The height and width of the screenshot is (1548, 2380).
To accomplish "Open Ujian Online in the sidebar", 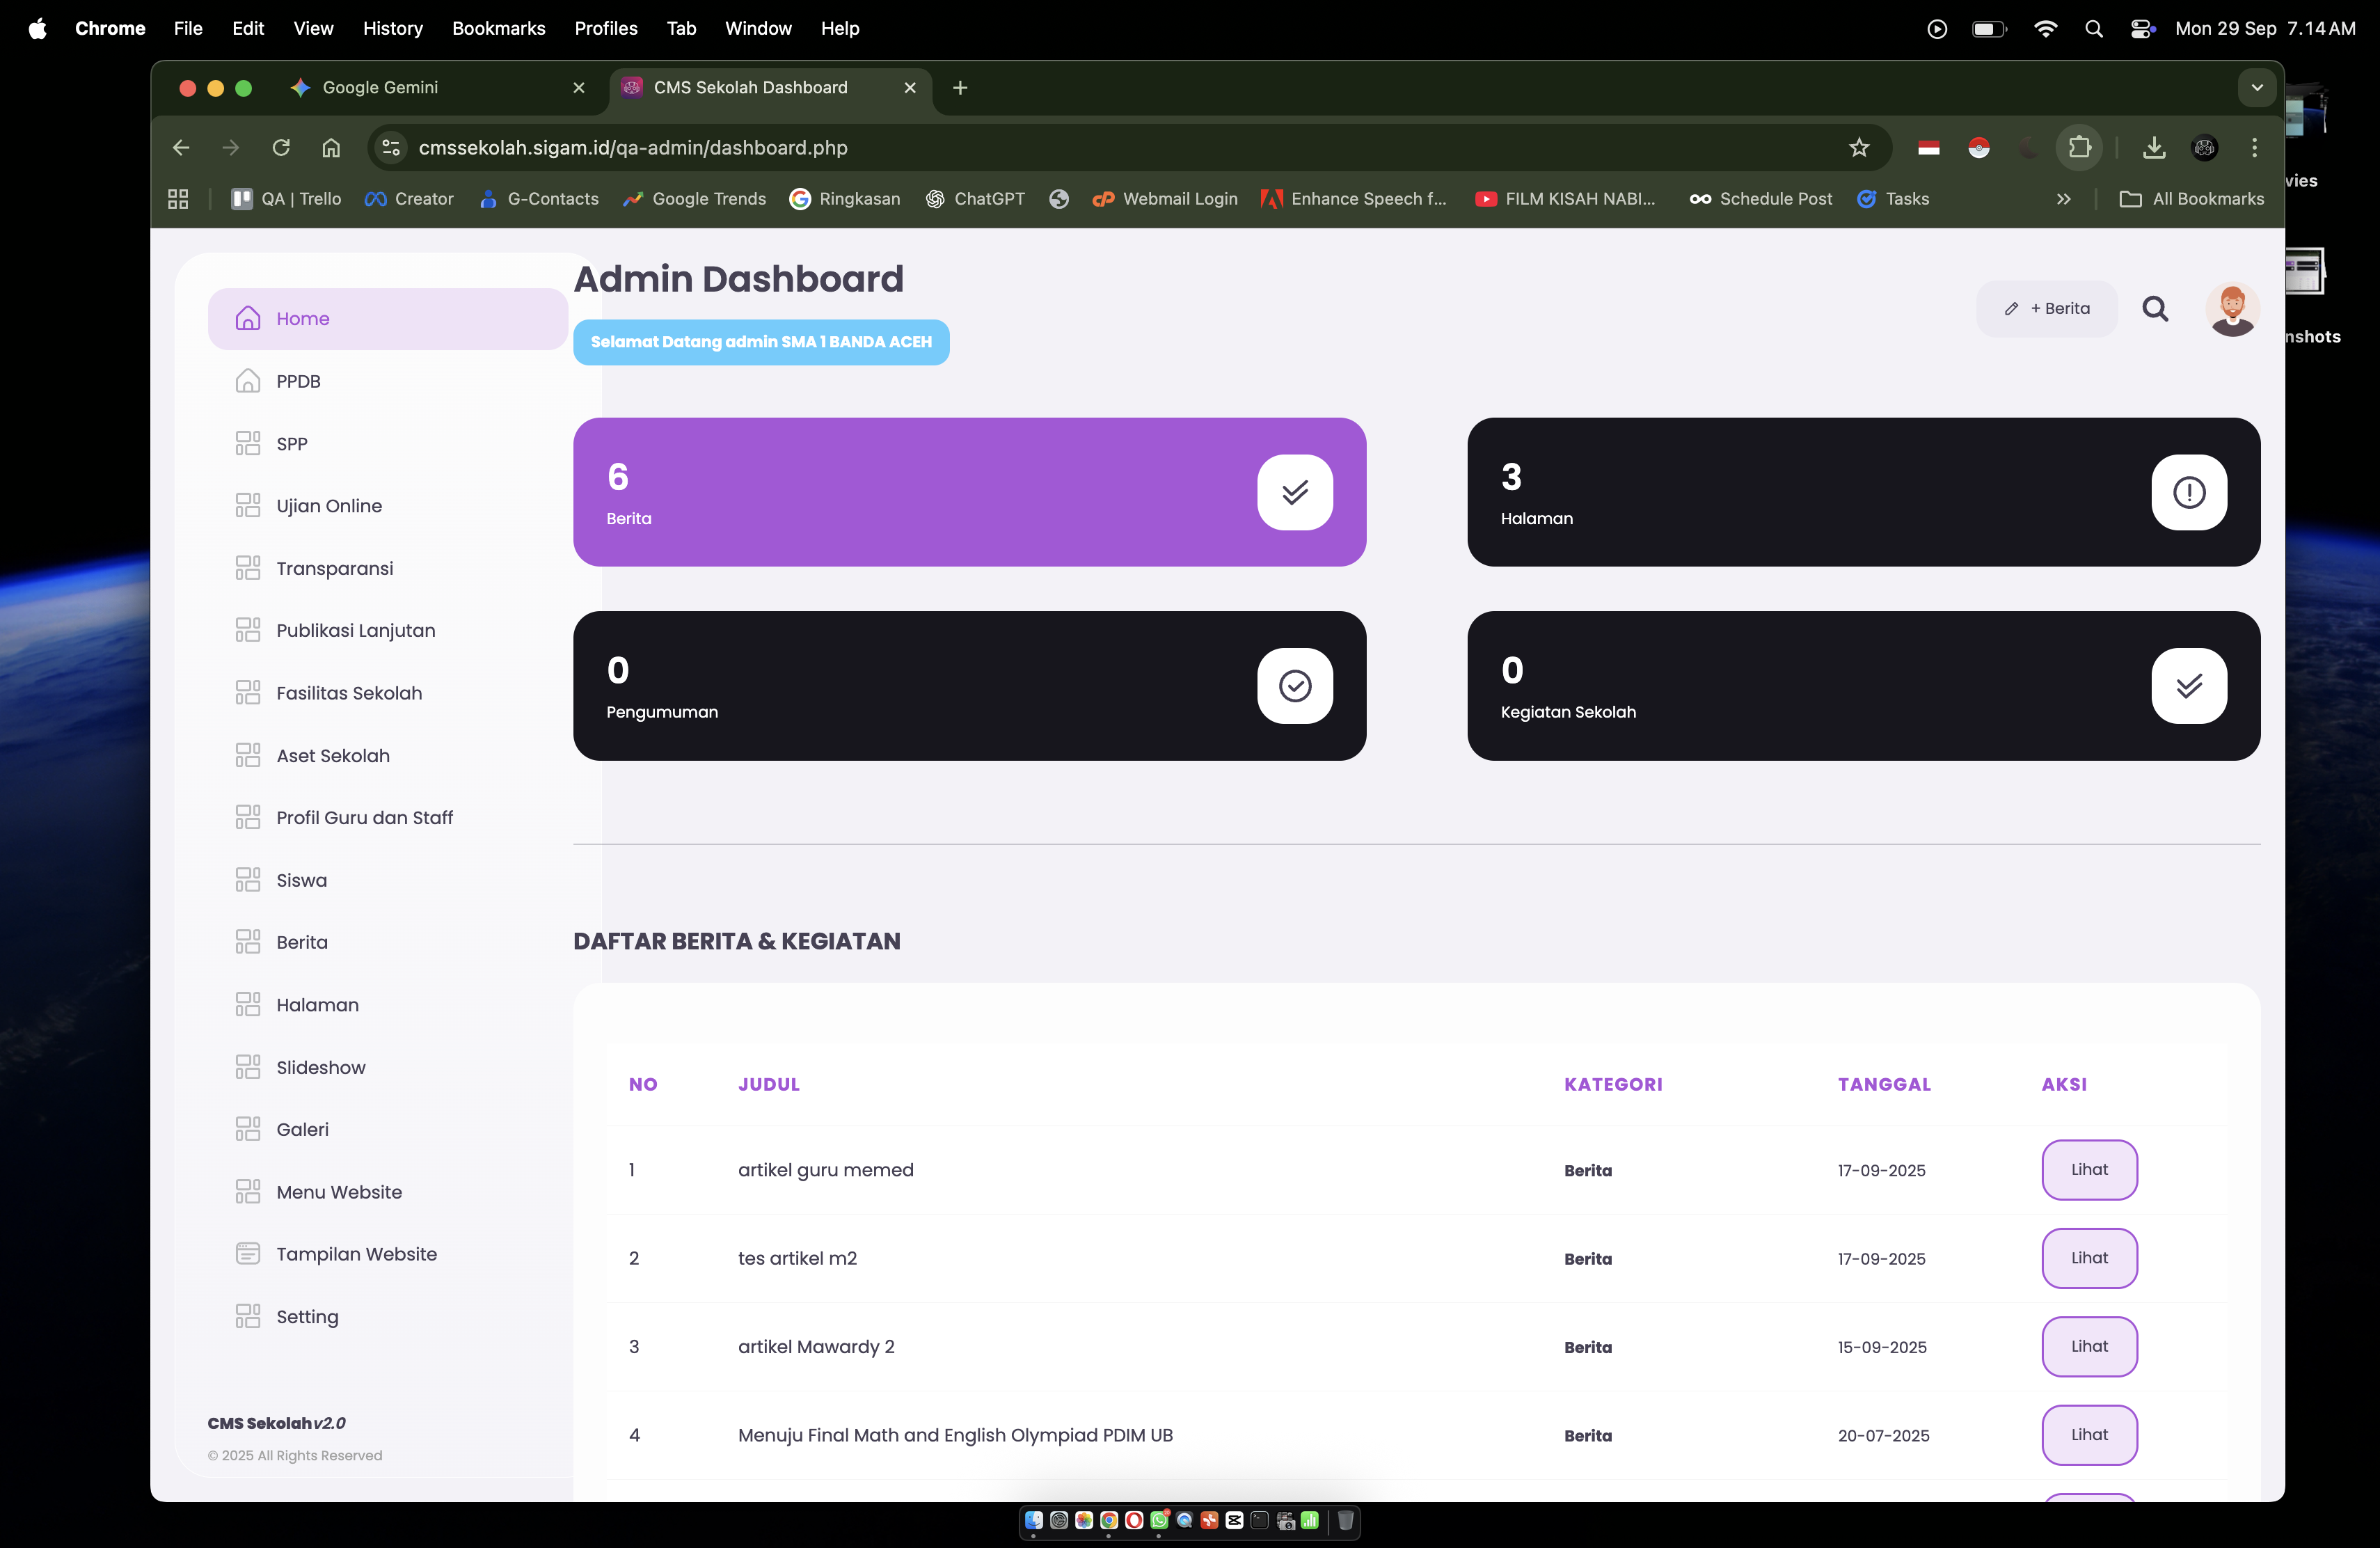I will click(x=329, y=506).
